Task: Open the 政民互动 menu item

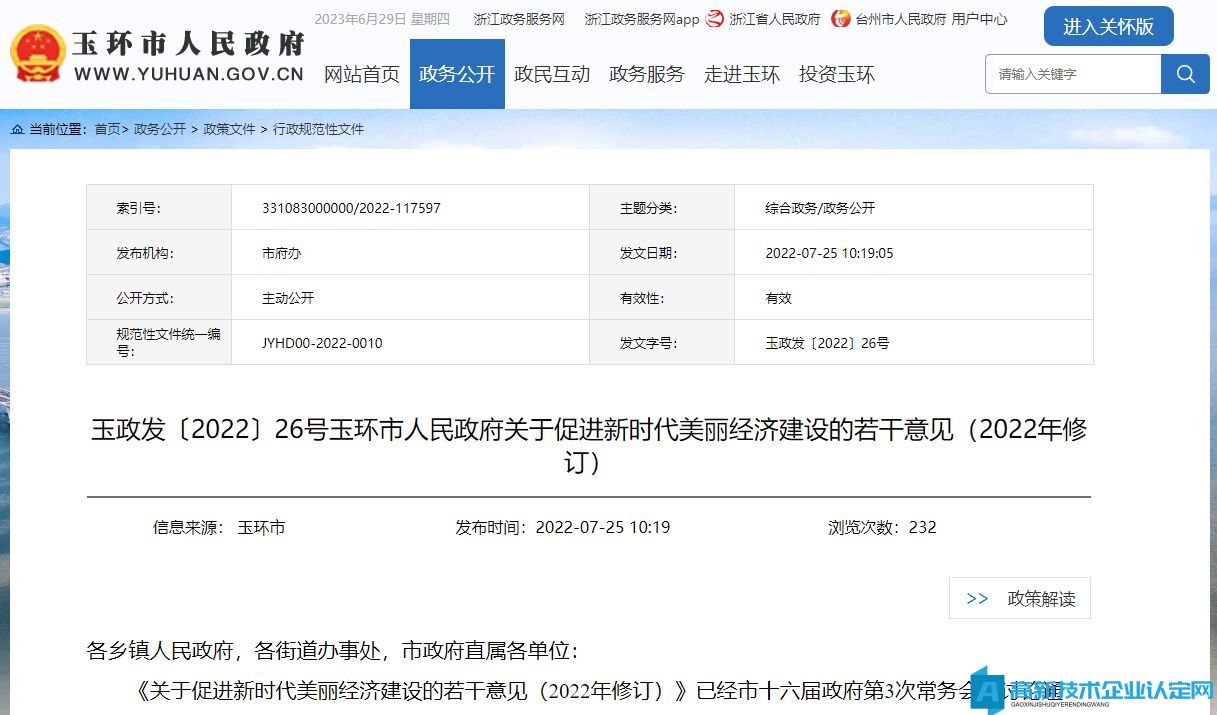Action: pyautogui.click(x=552, y=74)
